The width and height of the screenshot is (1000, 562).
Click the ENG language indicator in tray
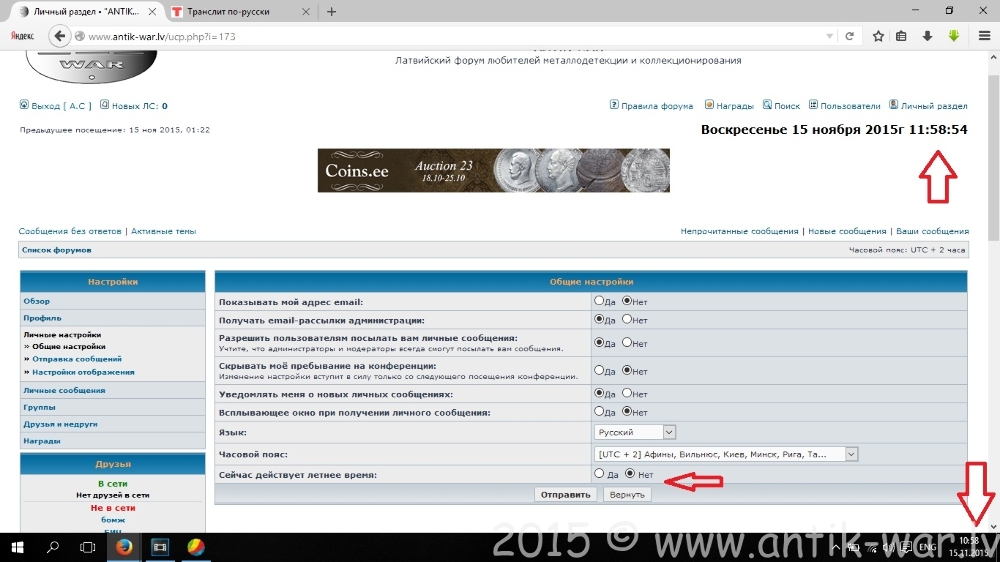[927, 547]
